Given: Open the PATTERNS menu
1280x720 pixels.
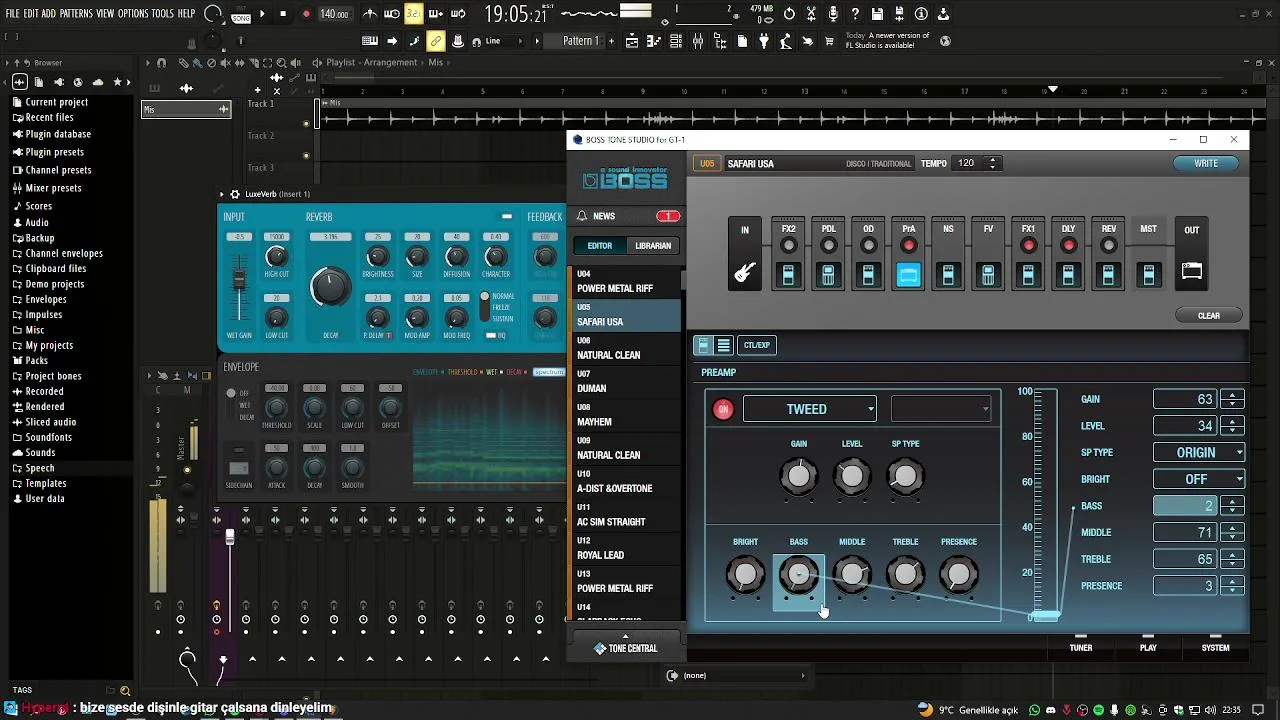Looking at the screenshot, I should (x=76, y=14).
